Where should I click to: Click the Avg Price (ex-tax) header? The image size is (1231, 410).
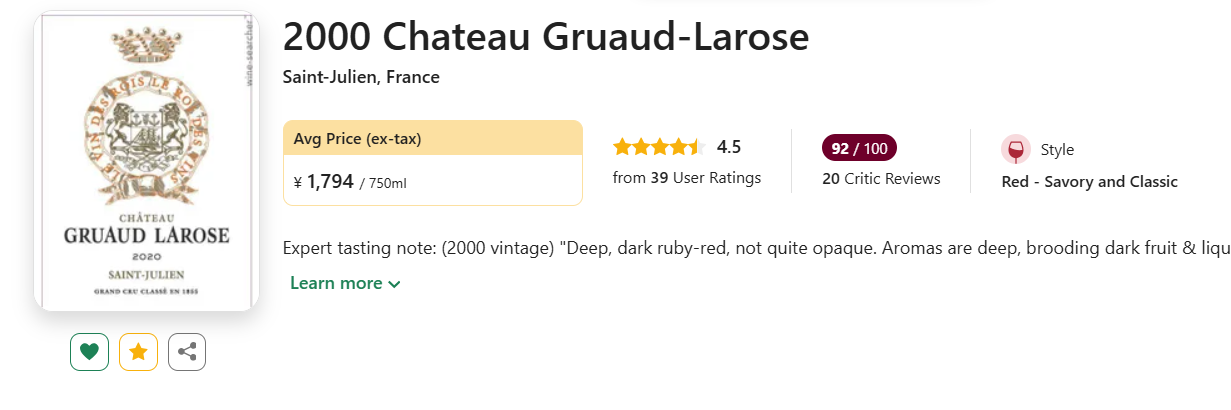click(x=357, y=138)
